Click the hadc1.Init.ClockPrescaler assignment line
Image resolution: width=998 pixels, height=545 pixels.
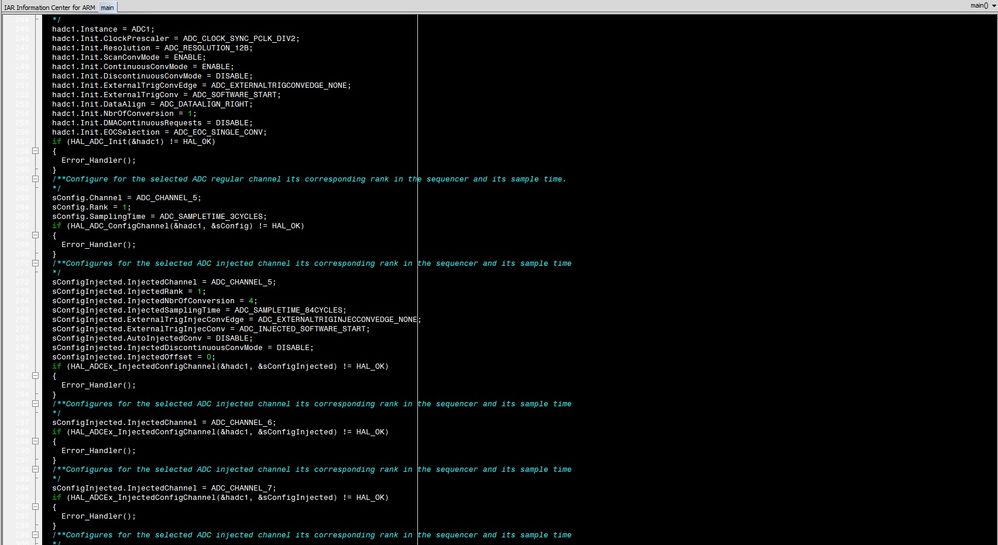pos(176,38)
